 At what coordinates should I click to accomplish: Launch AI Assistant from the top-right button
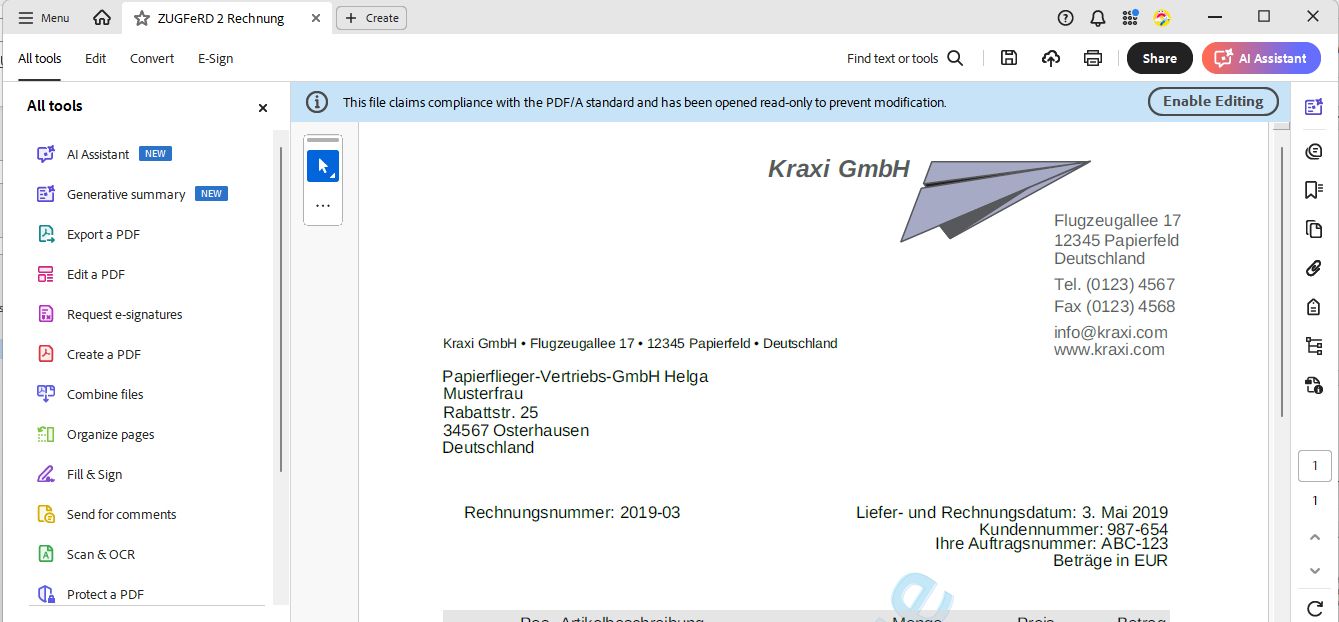[x=1261, y=58]
